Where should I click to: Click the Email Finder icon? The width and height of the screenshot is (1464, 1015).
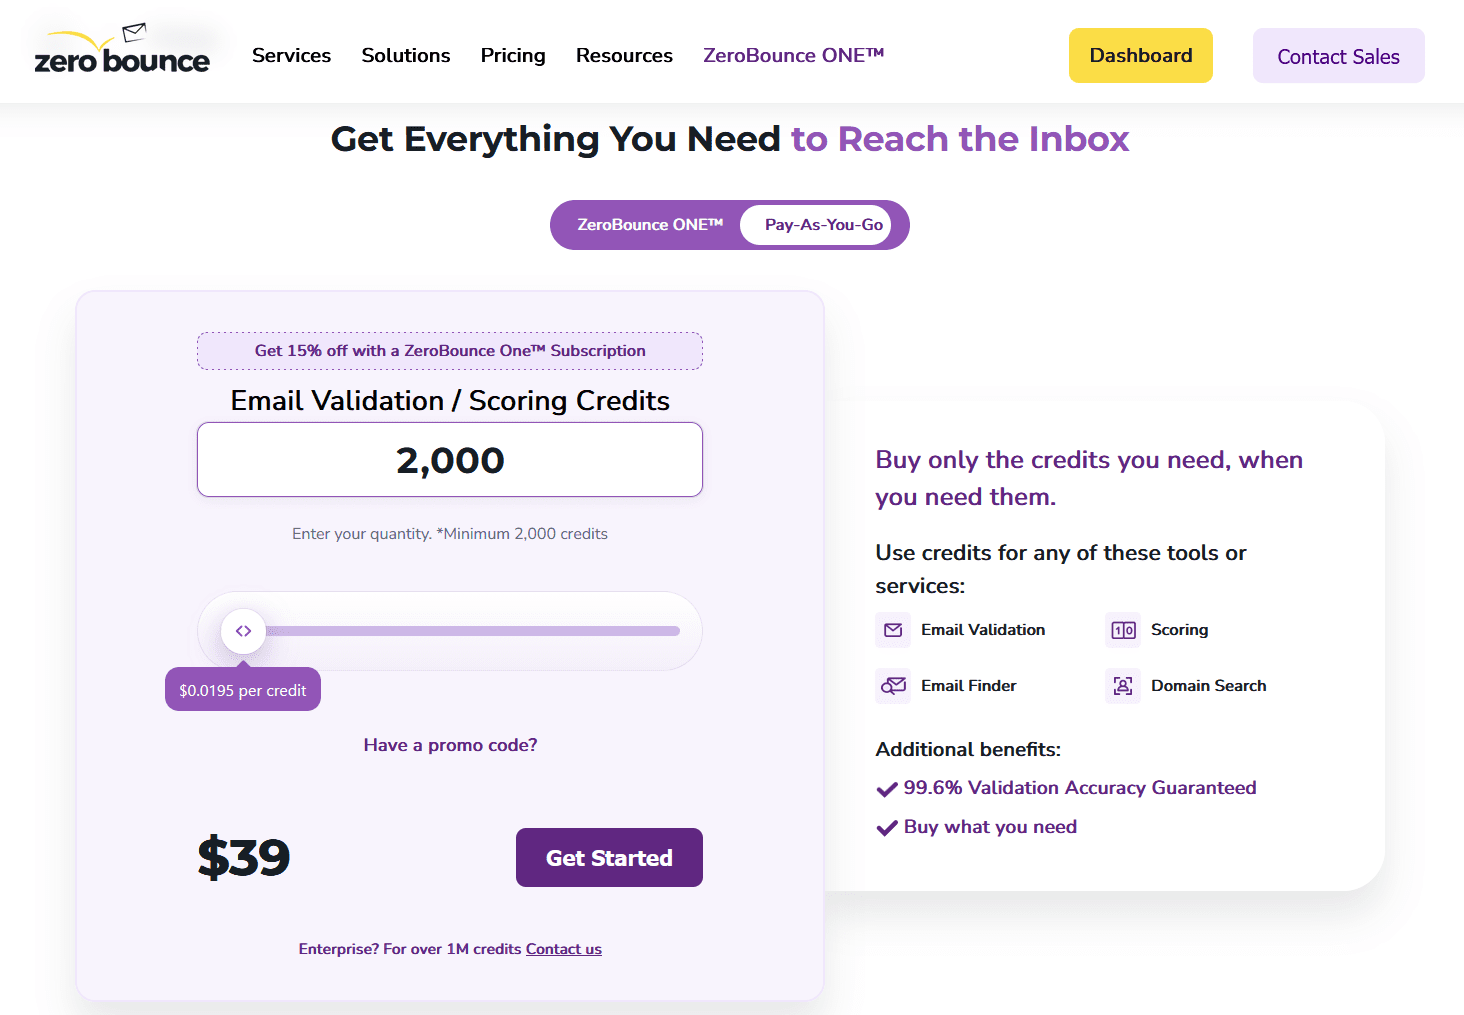(x=893, y=686)
